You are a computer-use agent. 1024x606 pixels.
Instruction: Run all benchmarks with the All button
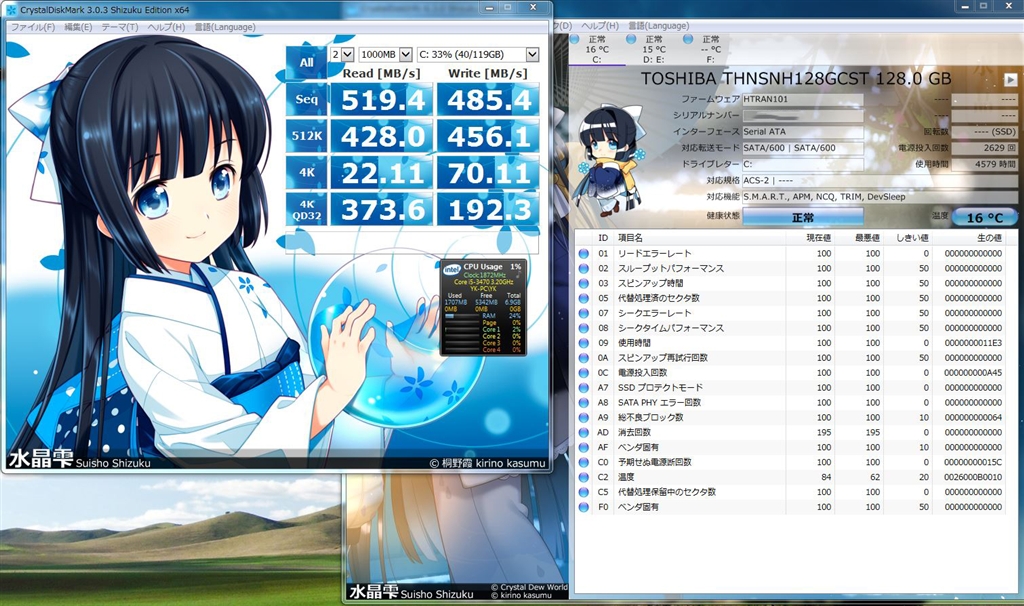click(306, 63)
